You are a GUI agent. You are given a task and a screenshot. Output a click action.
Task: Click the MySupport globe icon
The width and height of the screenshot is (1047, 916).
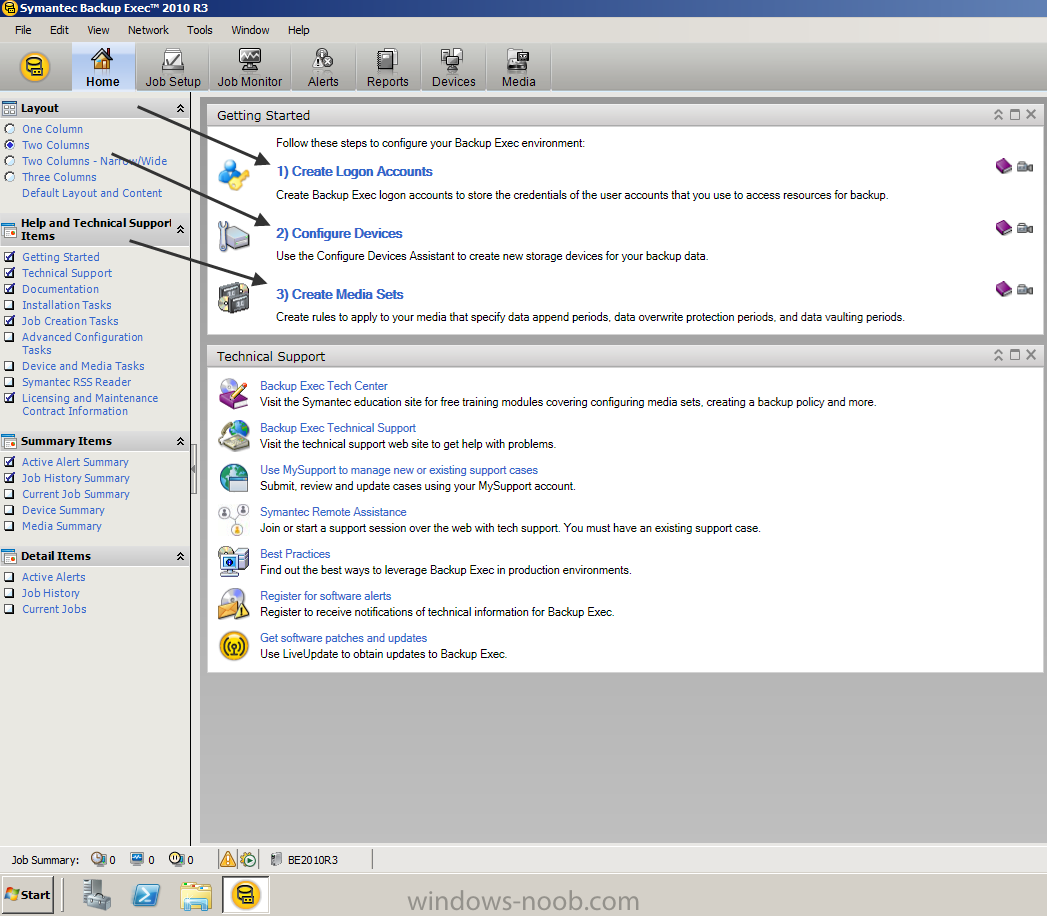234,477
